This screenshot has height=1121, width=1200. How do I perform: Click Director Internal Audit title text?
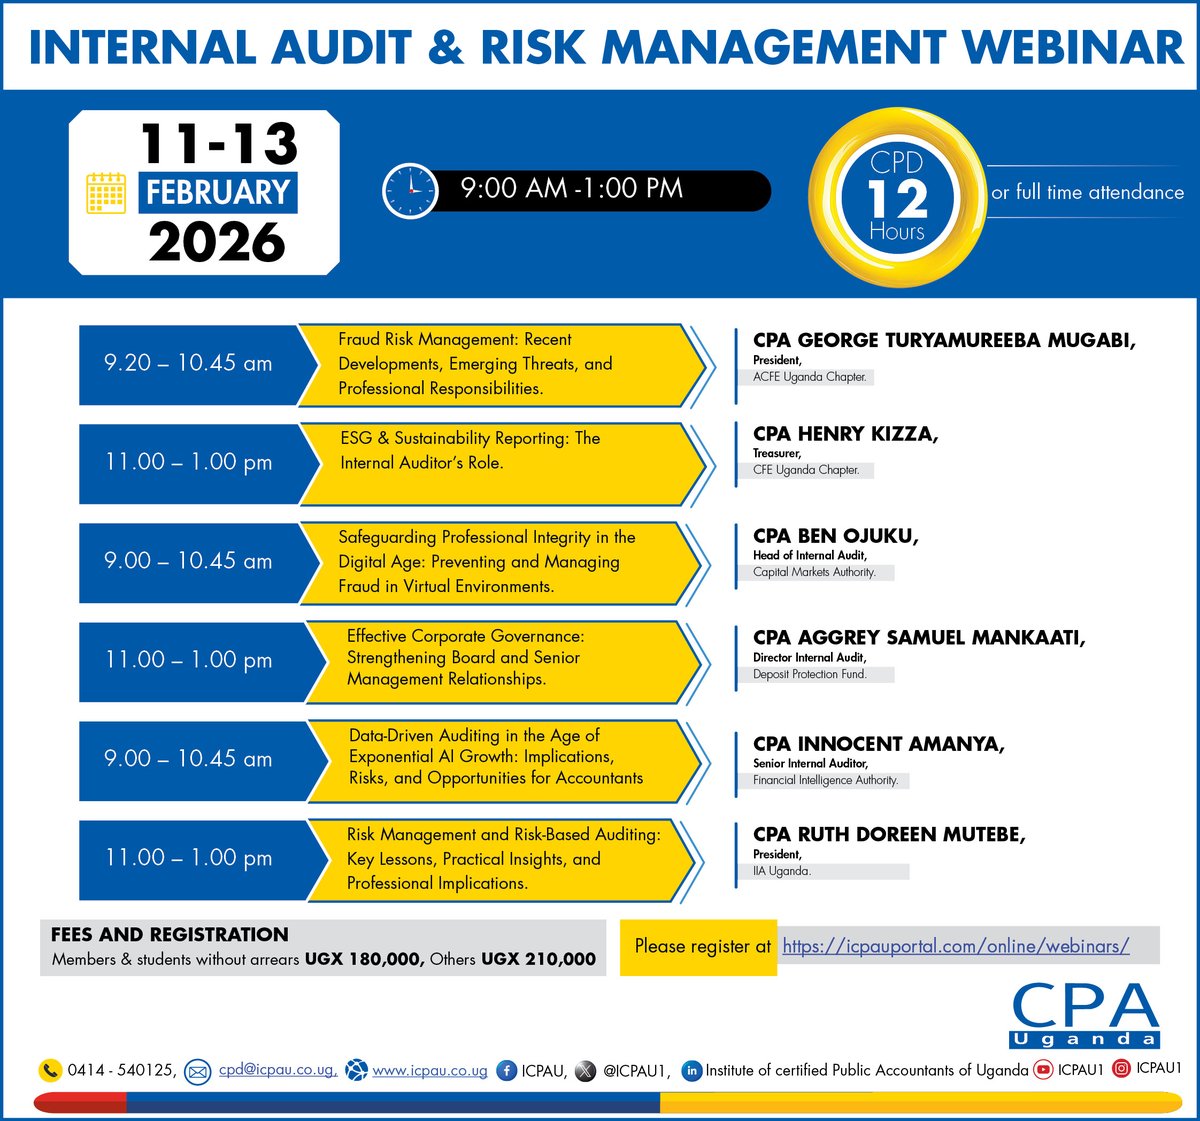[x=810, y=657]
